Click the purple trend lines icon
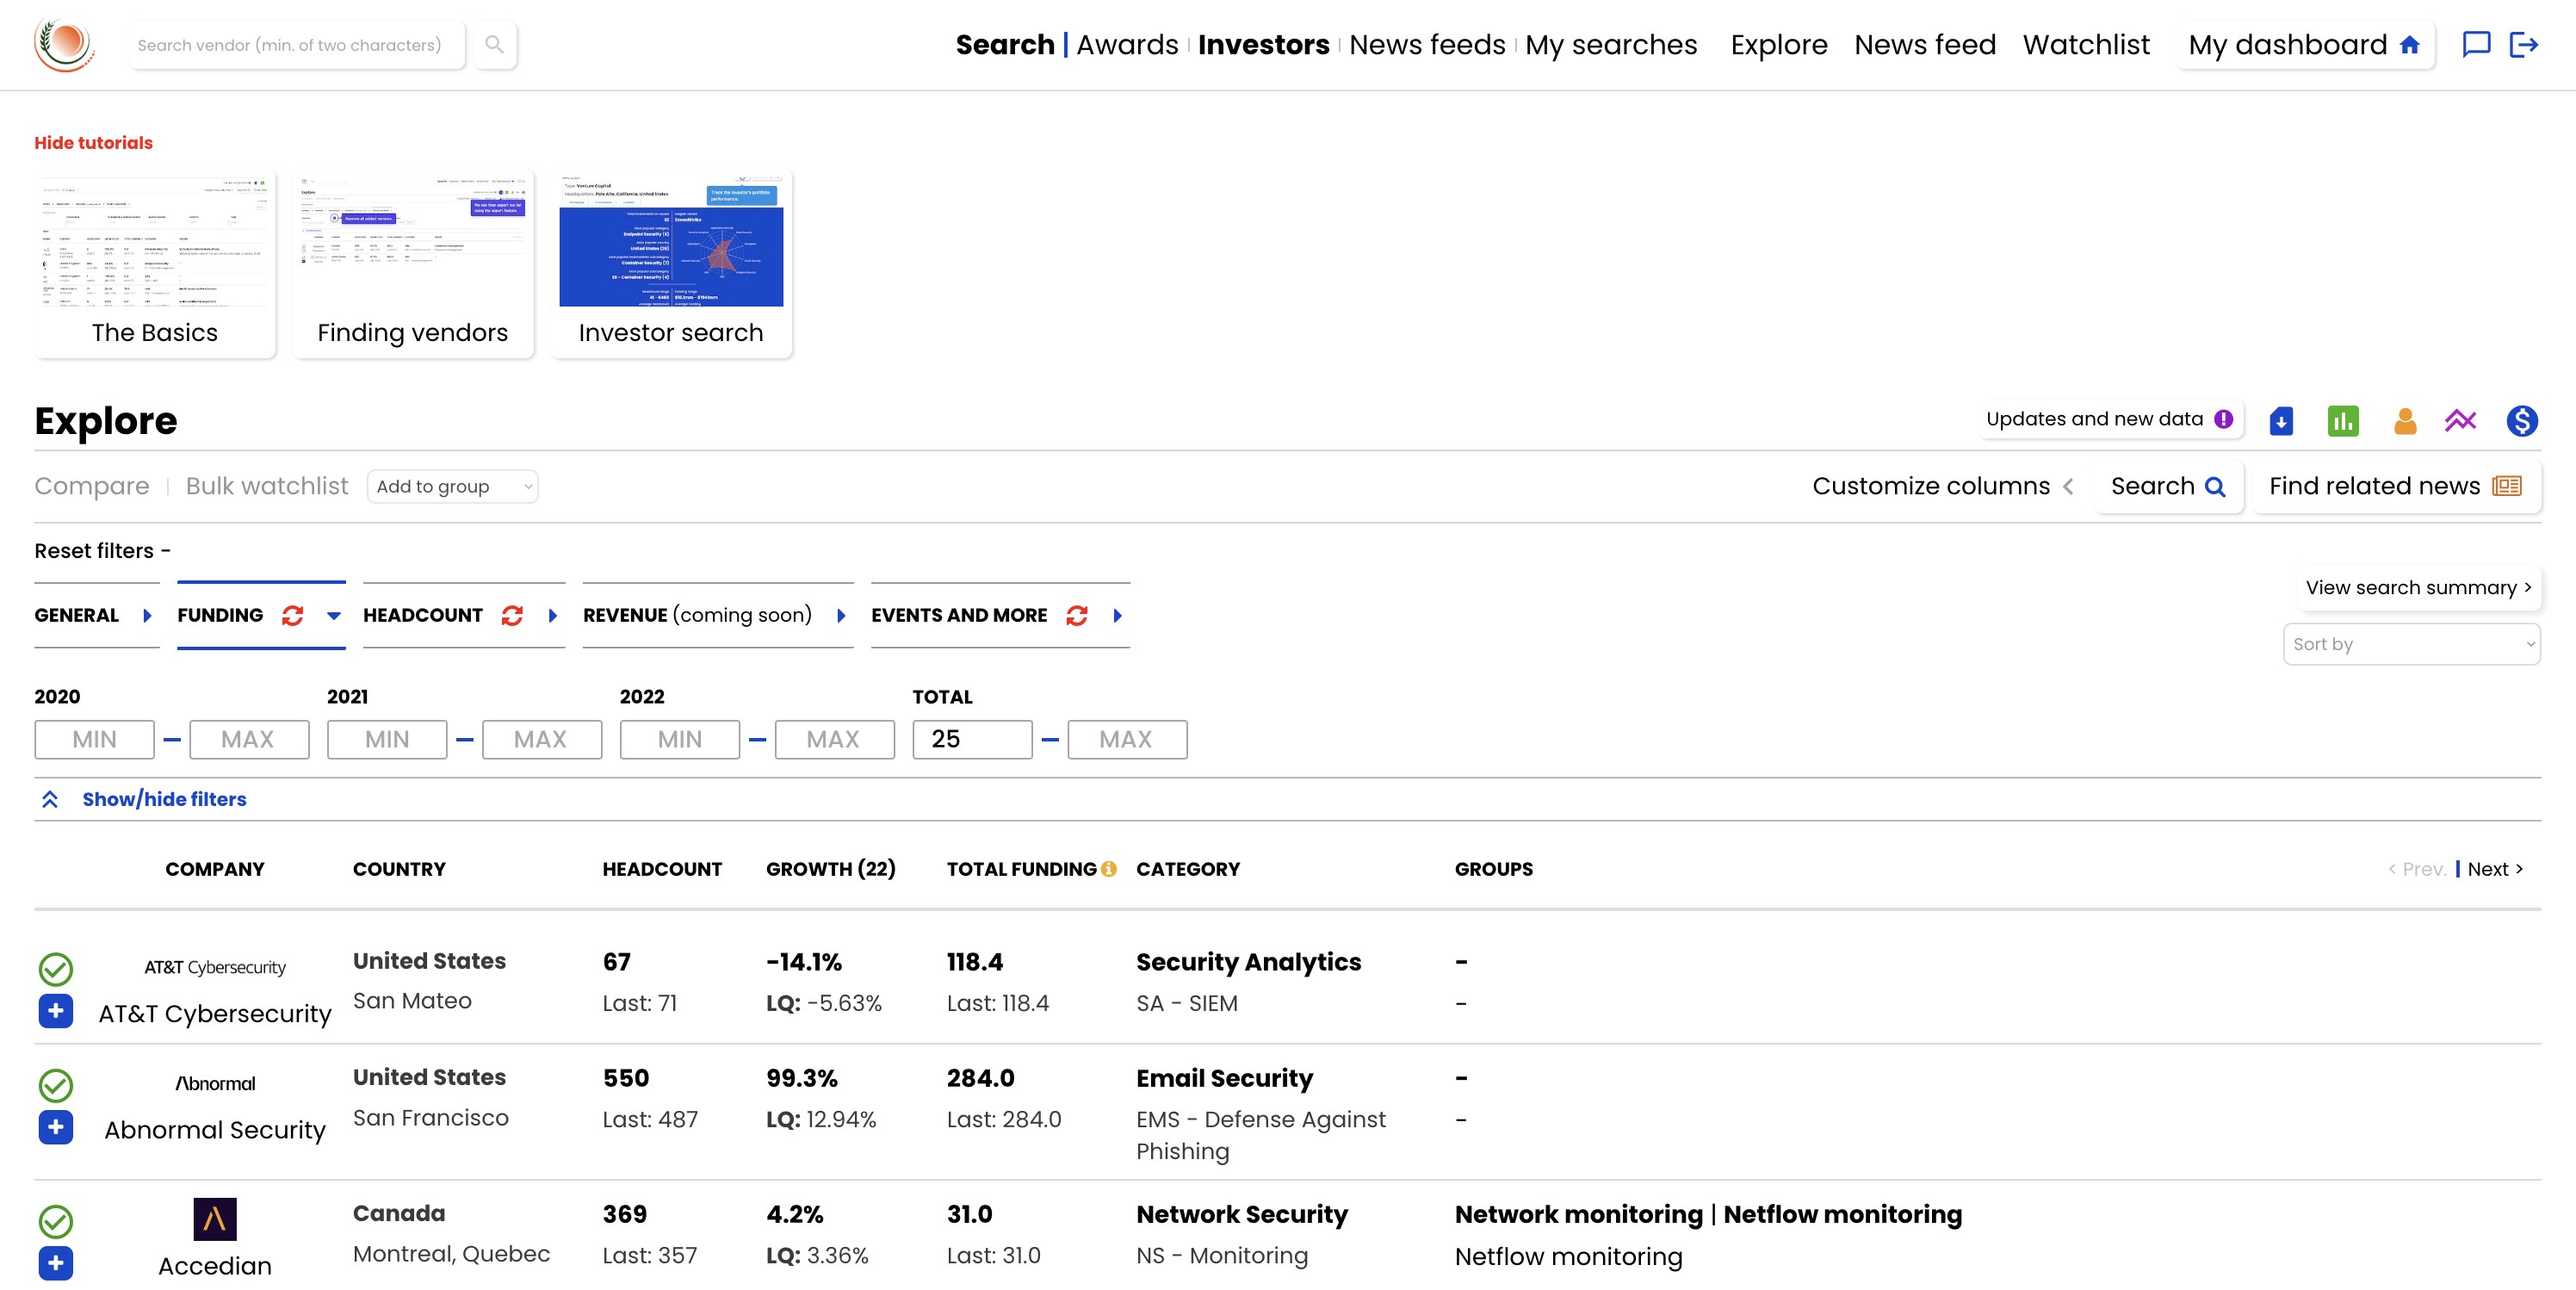The height and width of the screenshot is (1290, 2576). pyautogui.click(x=2461, y=421)
